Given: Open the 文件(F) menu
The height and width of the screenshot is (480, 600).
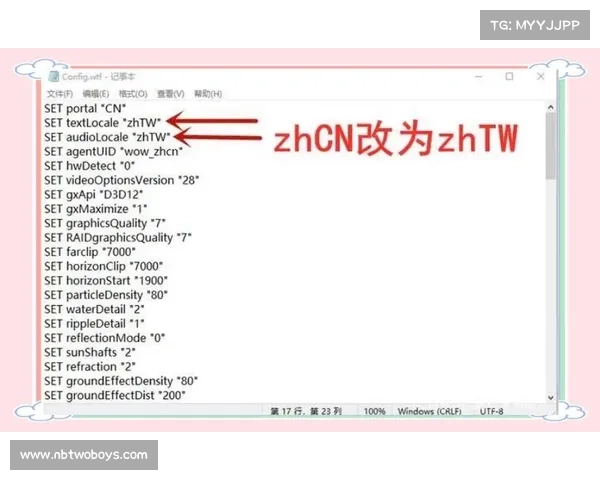Looking at the screenshot, I should click(x=59, y=93).
